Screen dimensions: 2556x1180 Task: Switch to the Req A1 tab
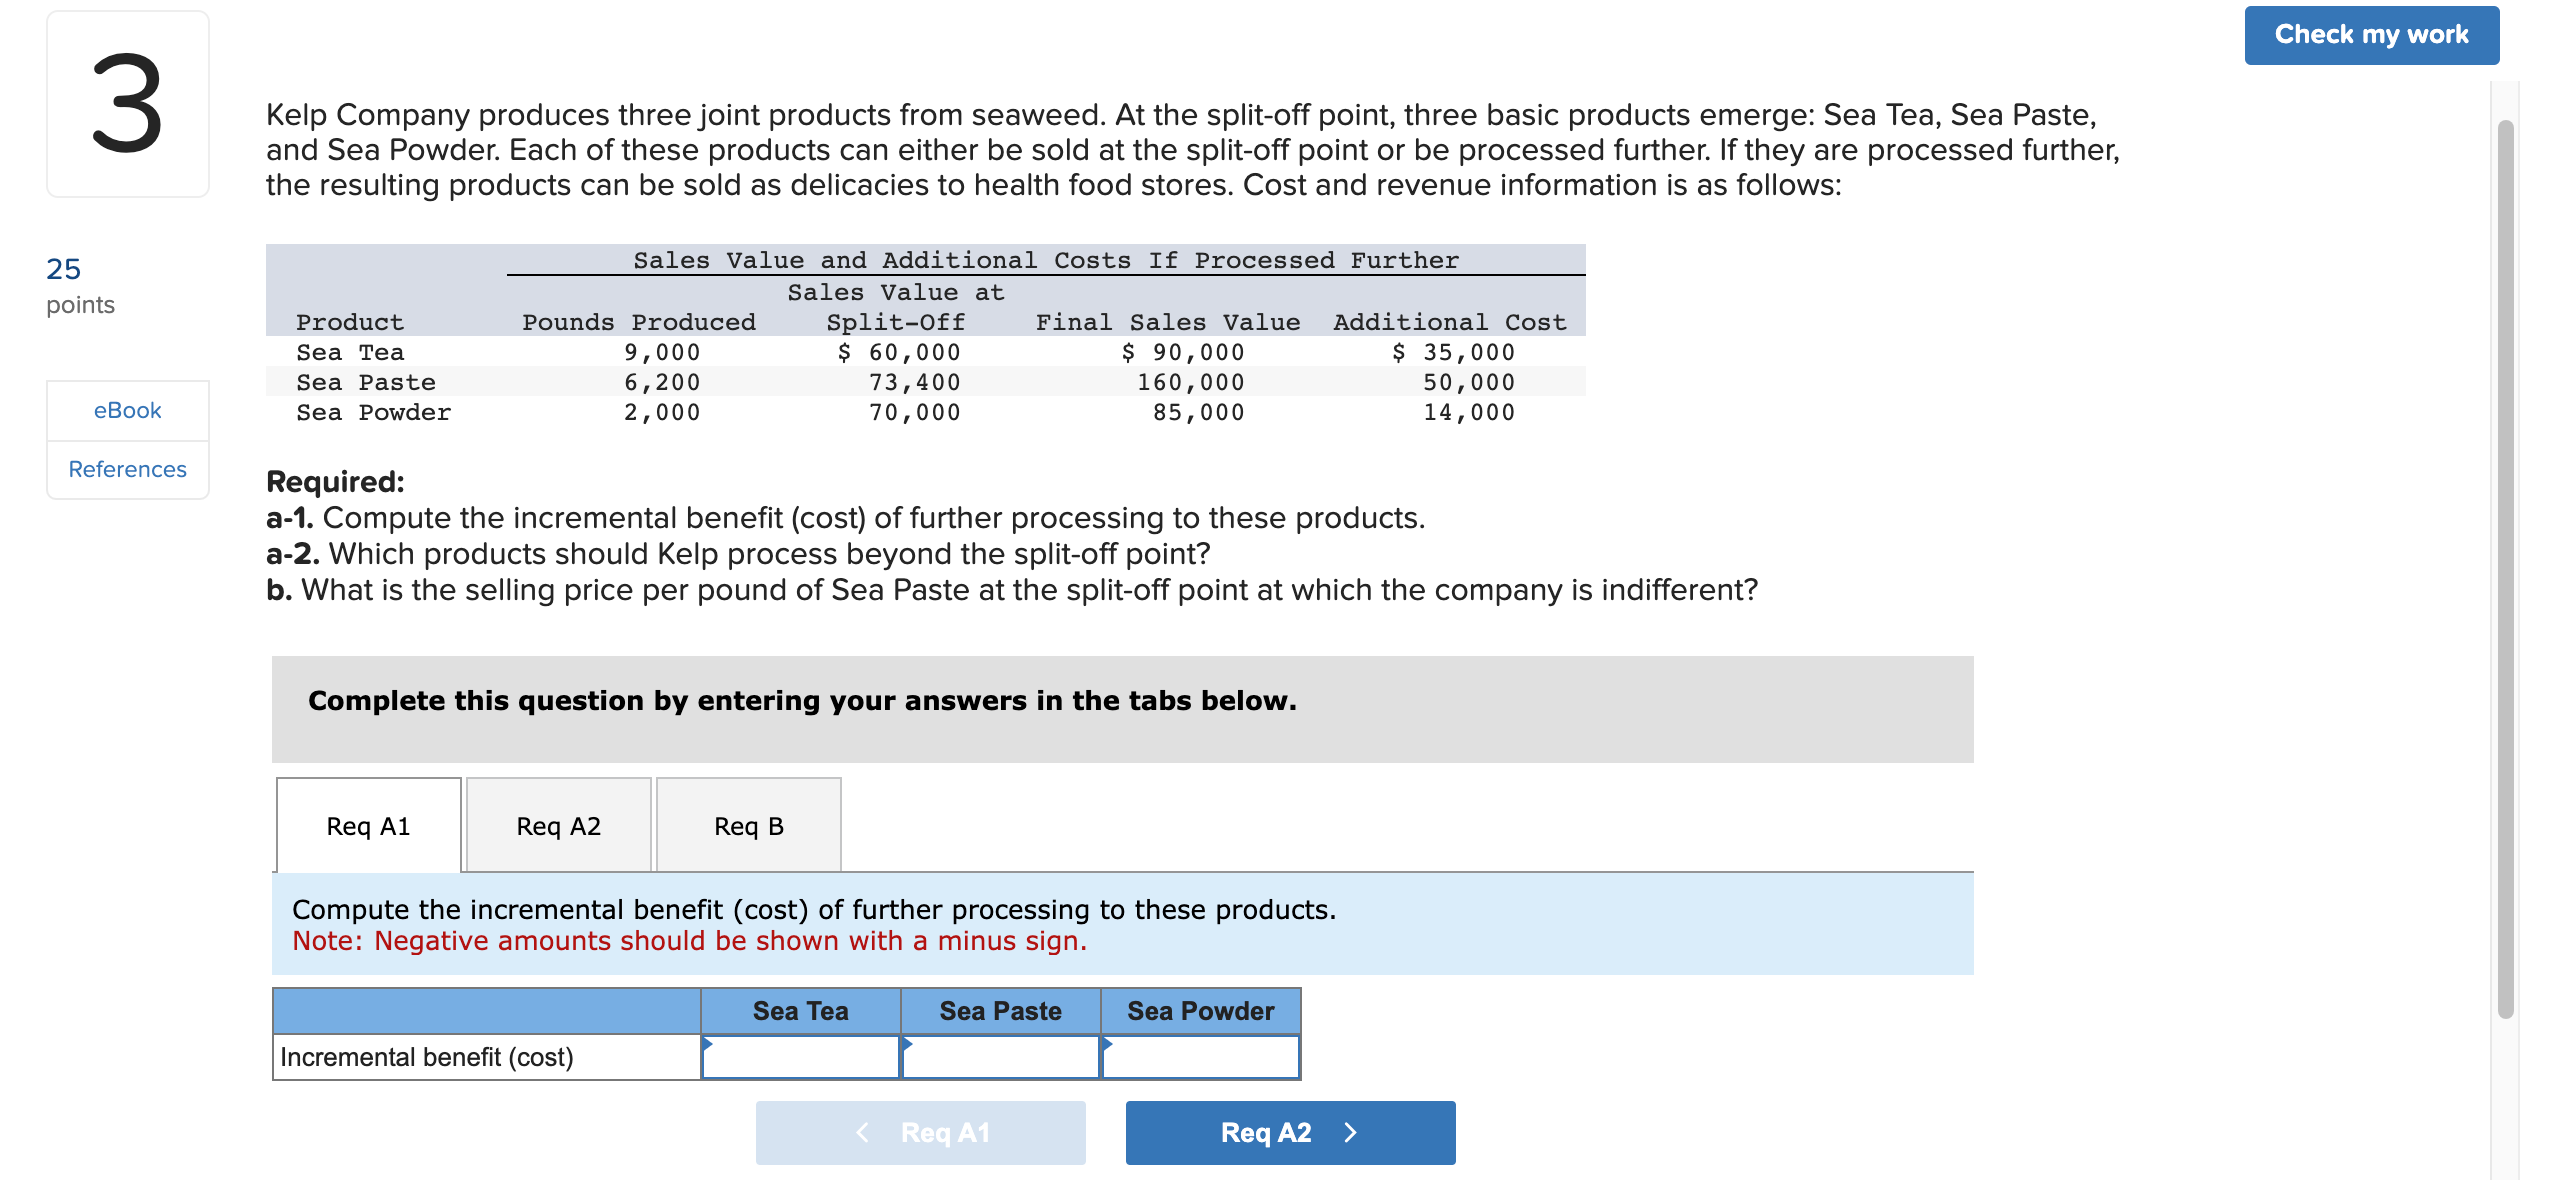(368, 826)
